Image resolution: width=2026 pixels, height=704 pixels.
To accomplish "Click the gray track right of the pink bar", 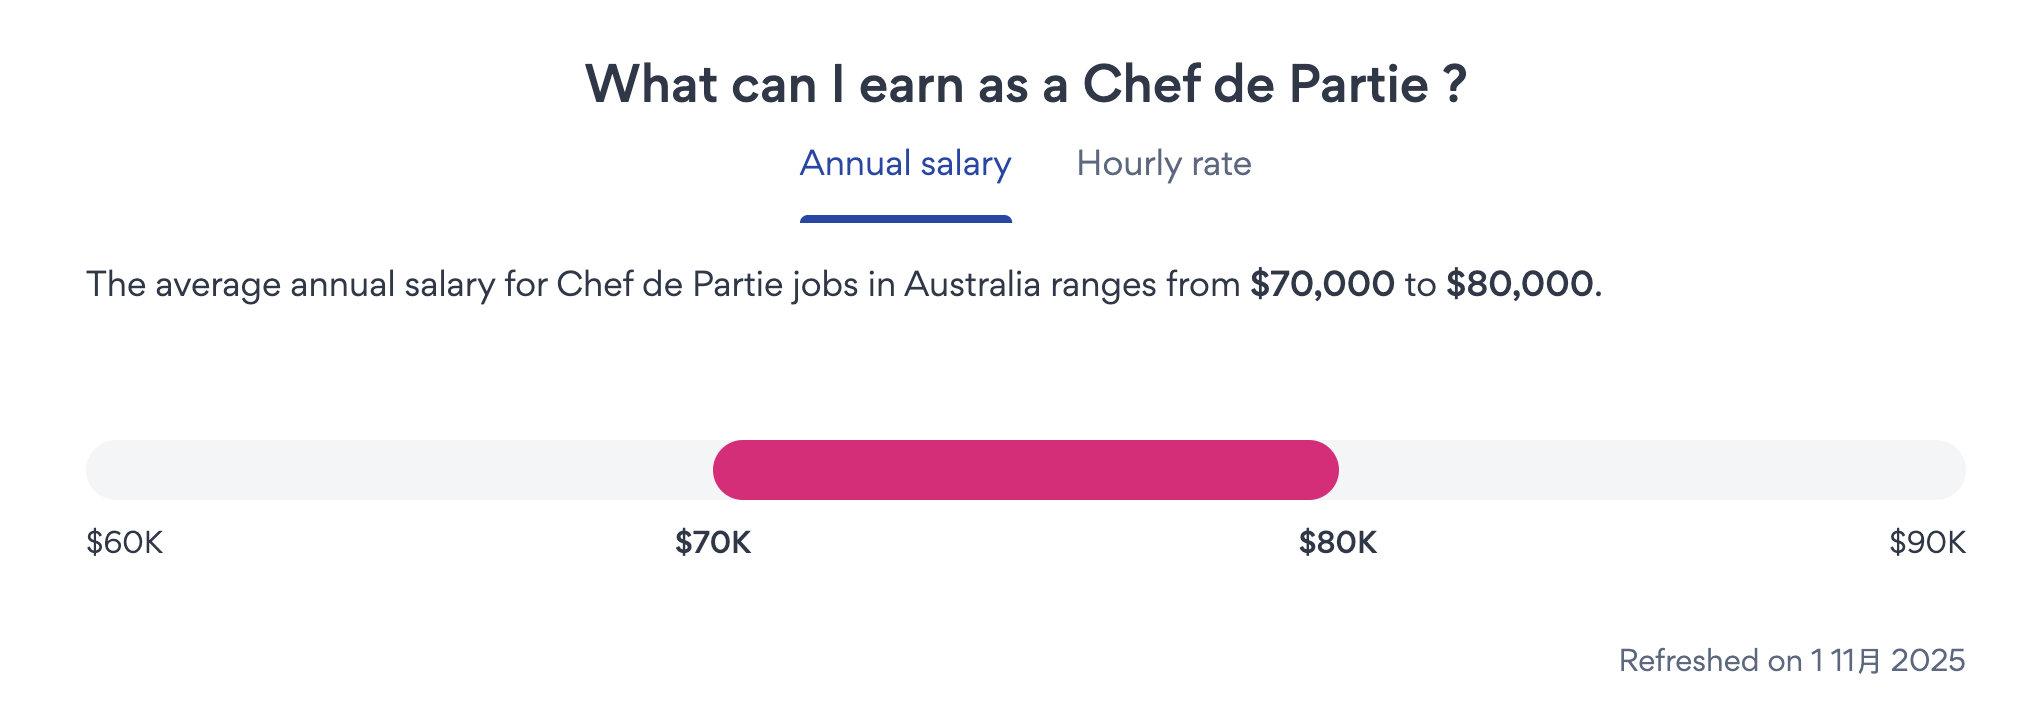I will 1650,470.
